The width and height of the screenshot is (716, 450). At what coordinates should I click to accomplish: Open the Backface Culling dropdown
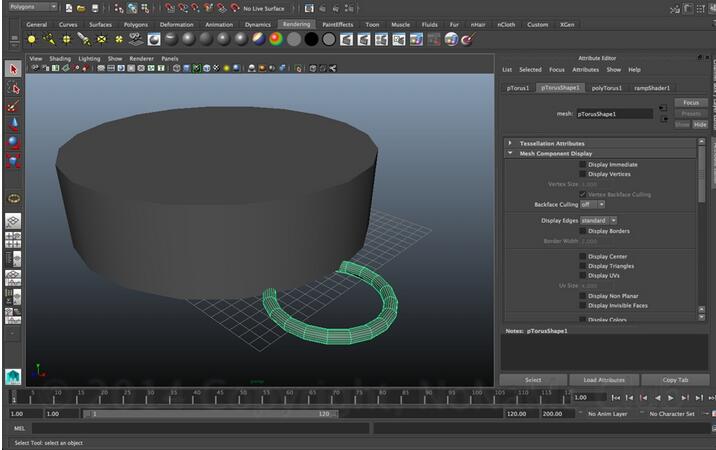(x=592, y=204)
